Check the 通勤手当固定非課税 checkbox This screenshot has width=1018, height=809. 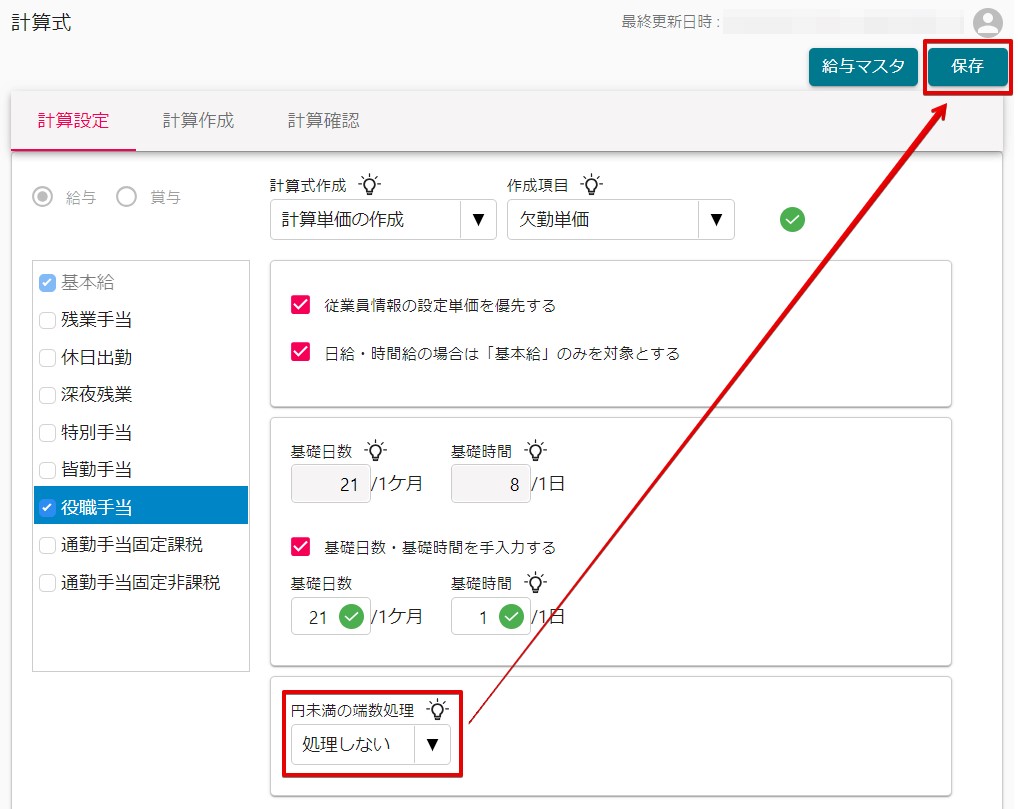click(47, 582)
